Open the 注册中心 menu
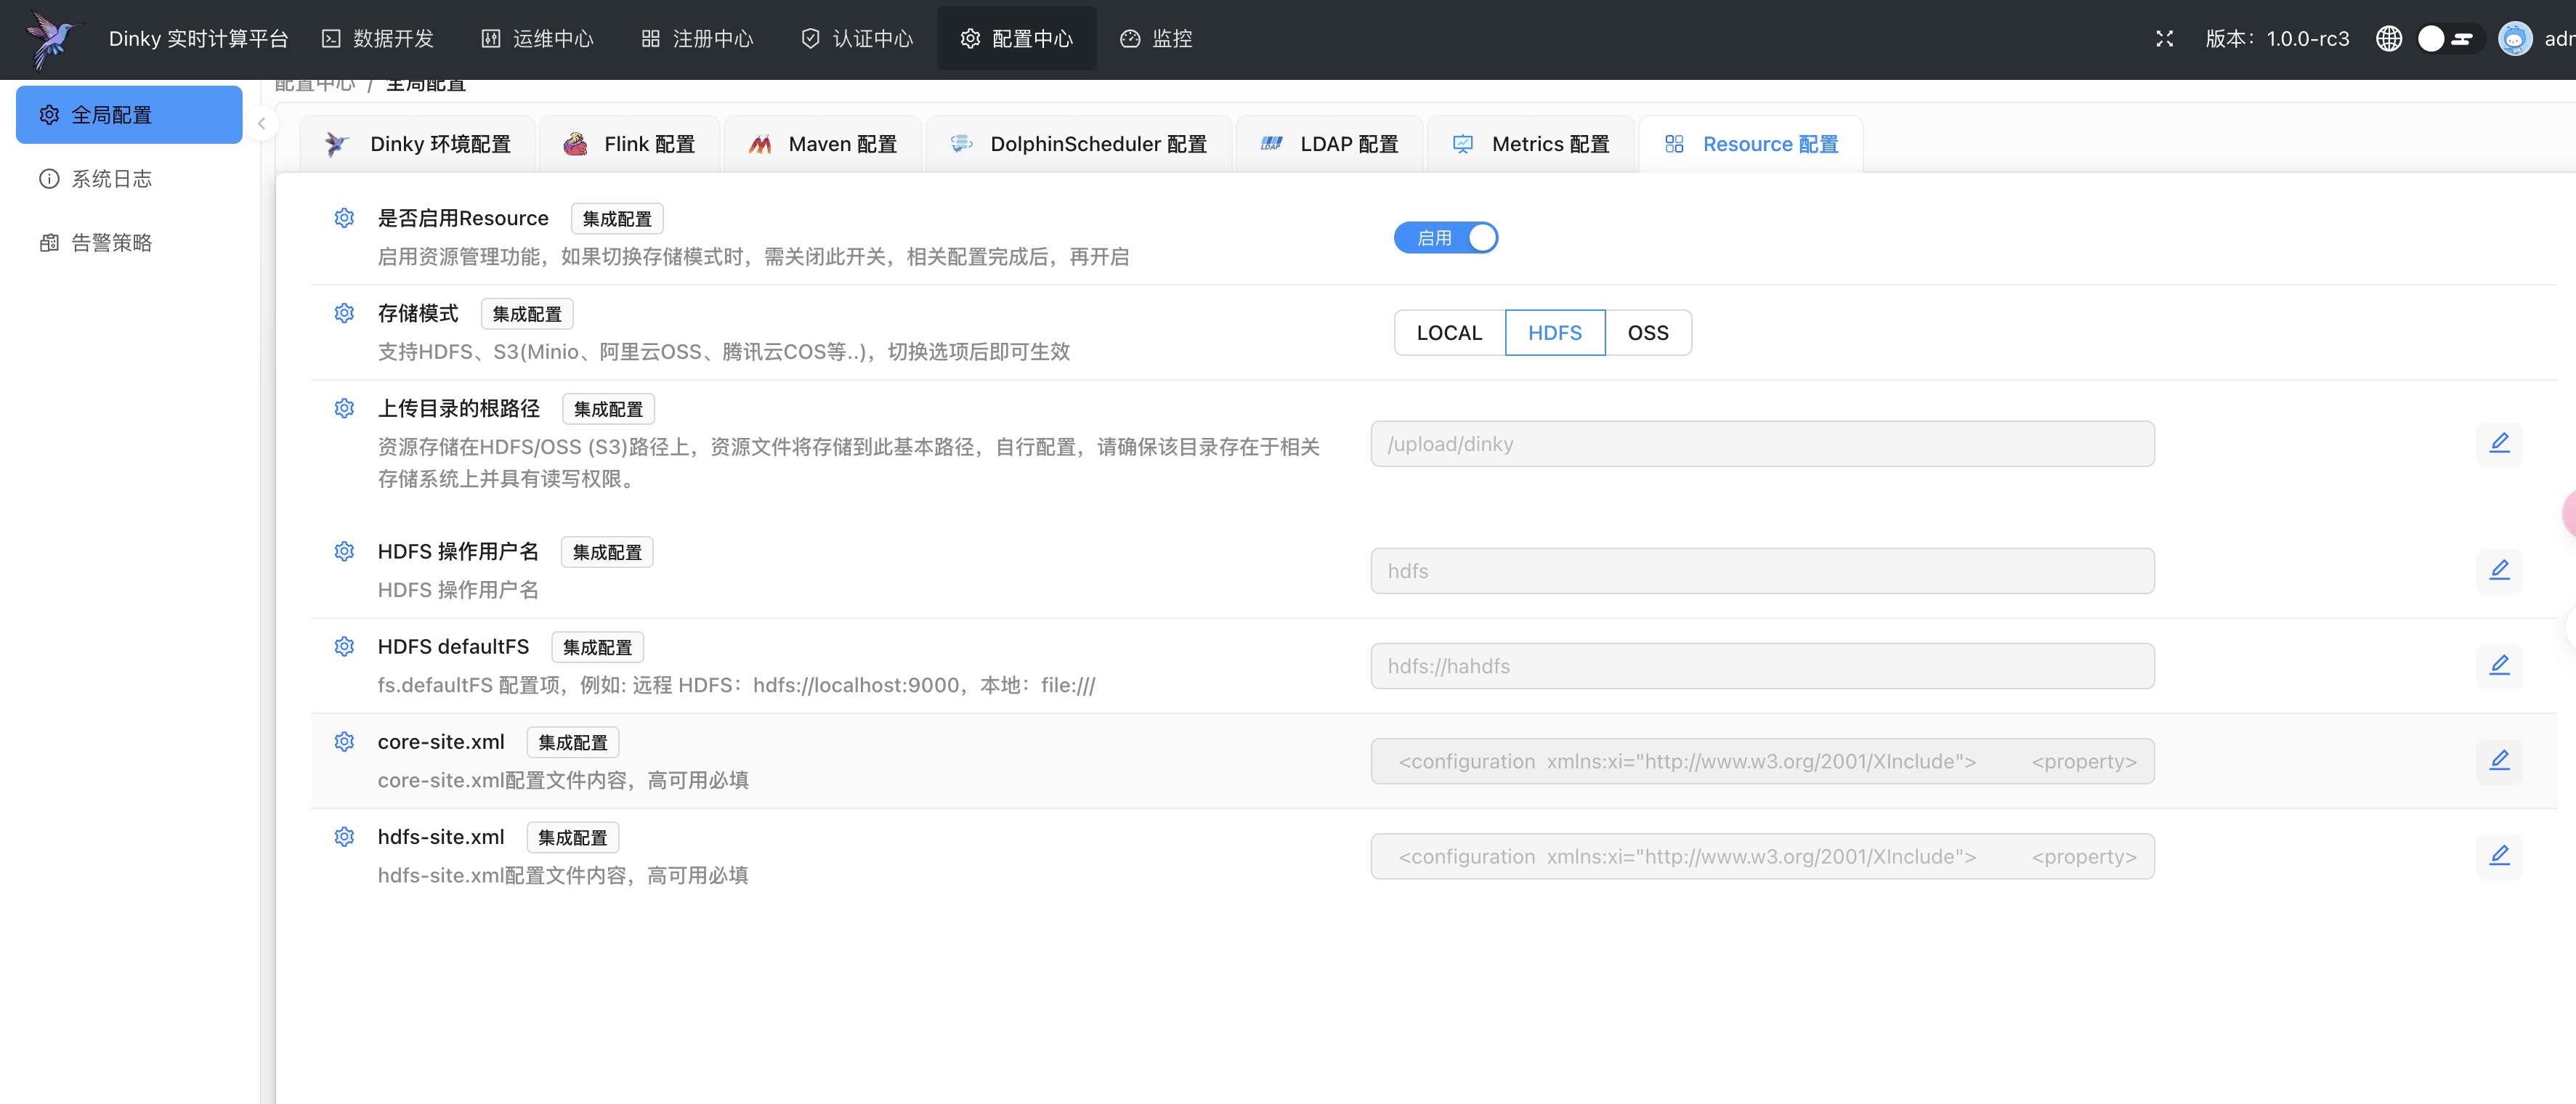Screen dimensions: 2576x1104 pos(697,39)
